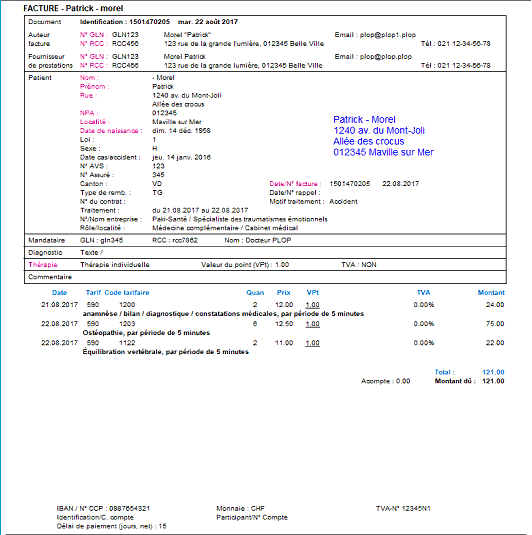The height and width of the screenshot is (535, 532).
Task: Click the Fournisseur name 'Morel Patrick'
Action: [x=185, y=57]
